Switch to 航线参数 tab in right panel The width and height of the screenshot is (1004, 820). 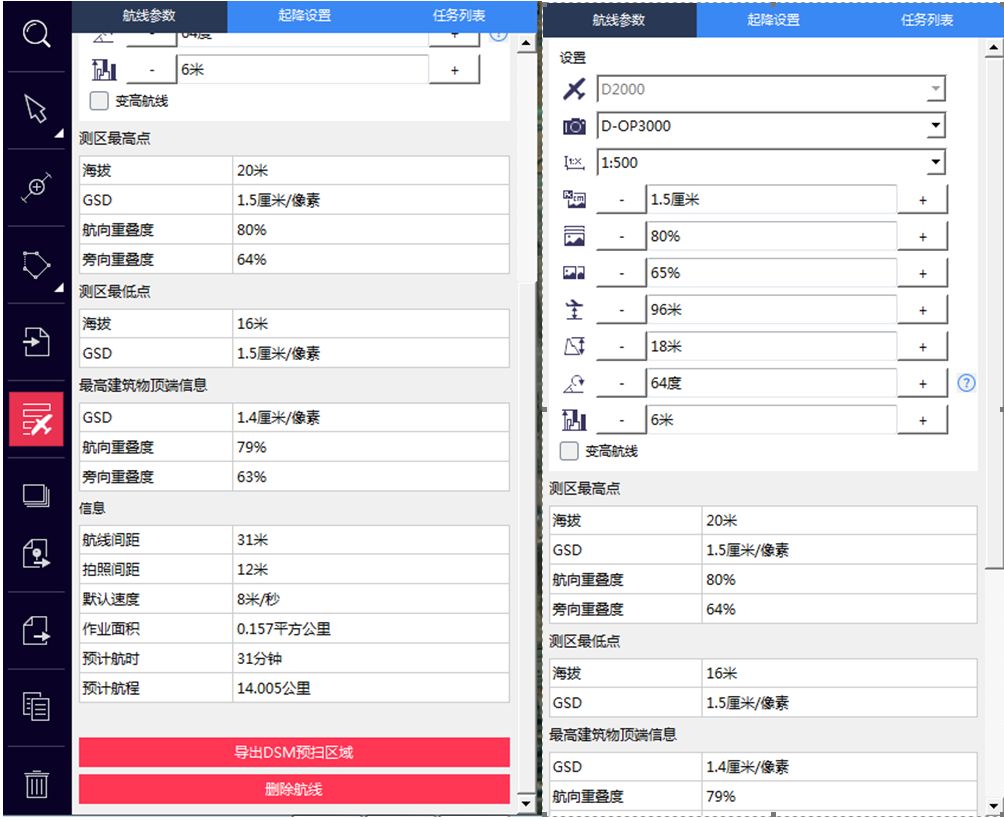pos(619,20)
